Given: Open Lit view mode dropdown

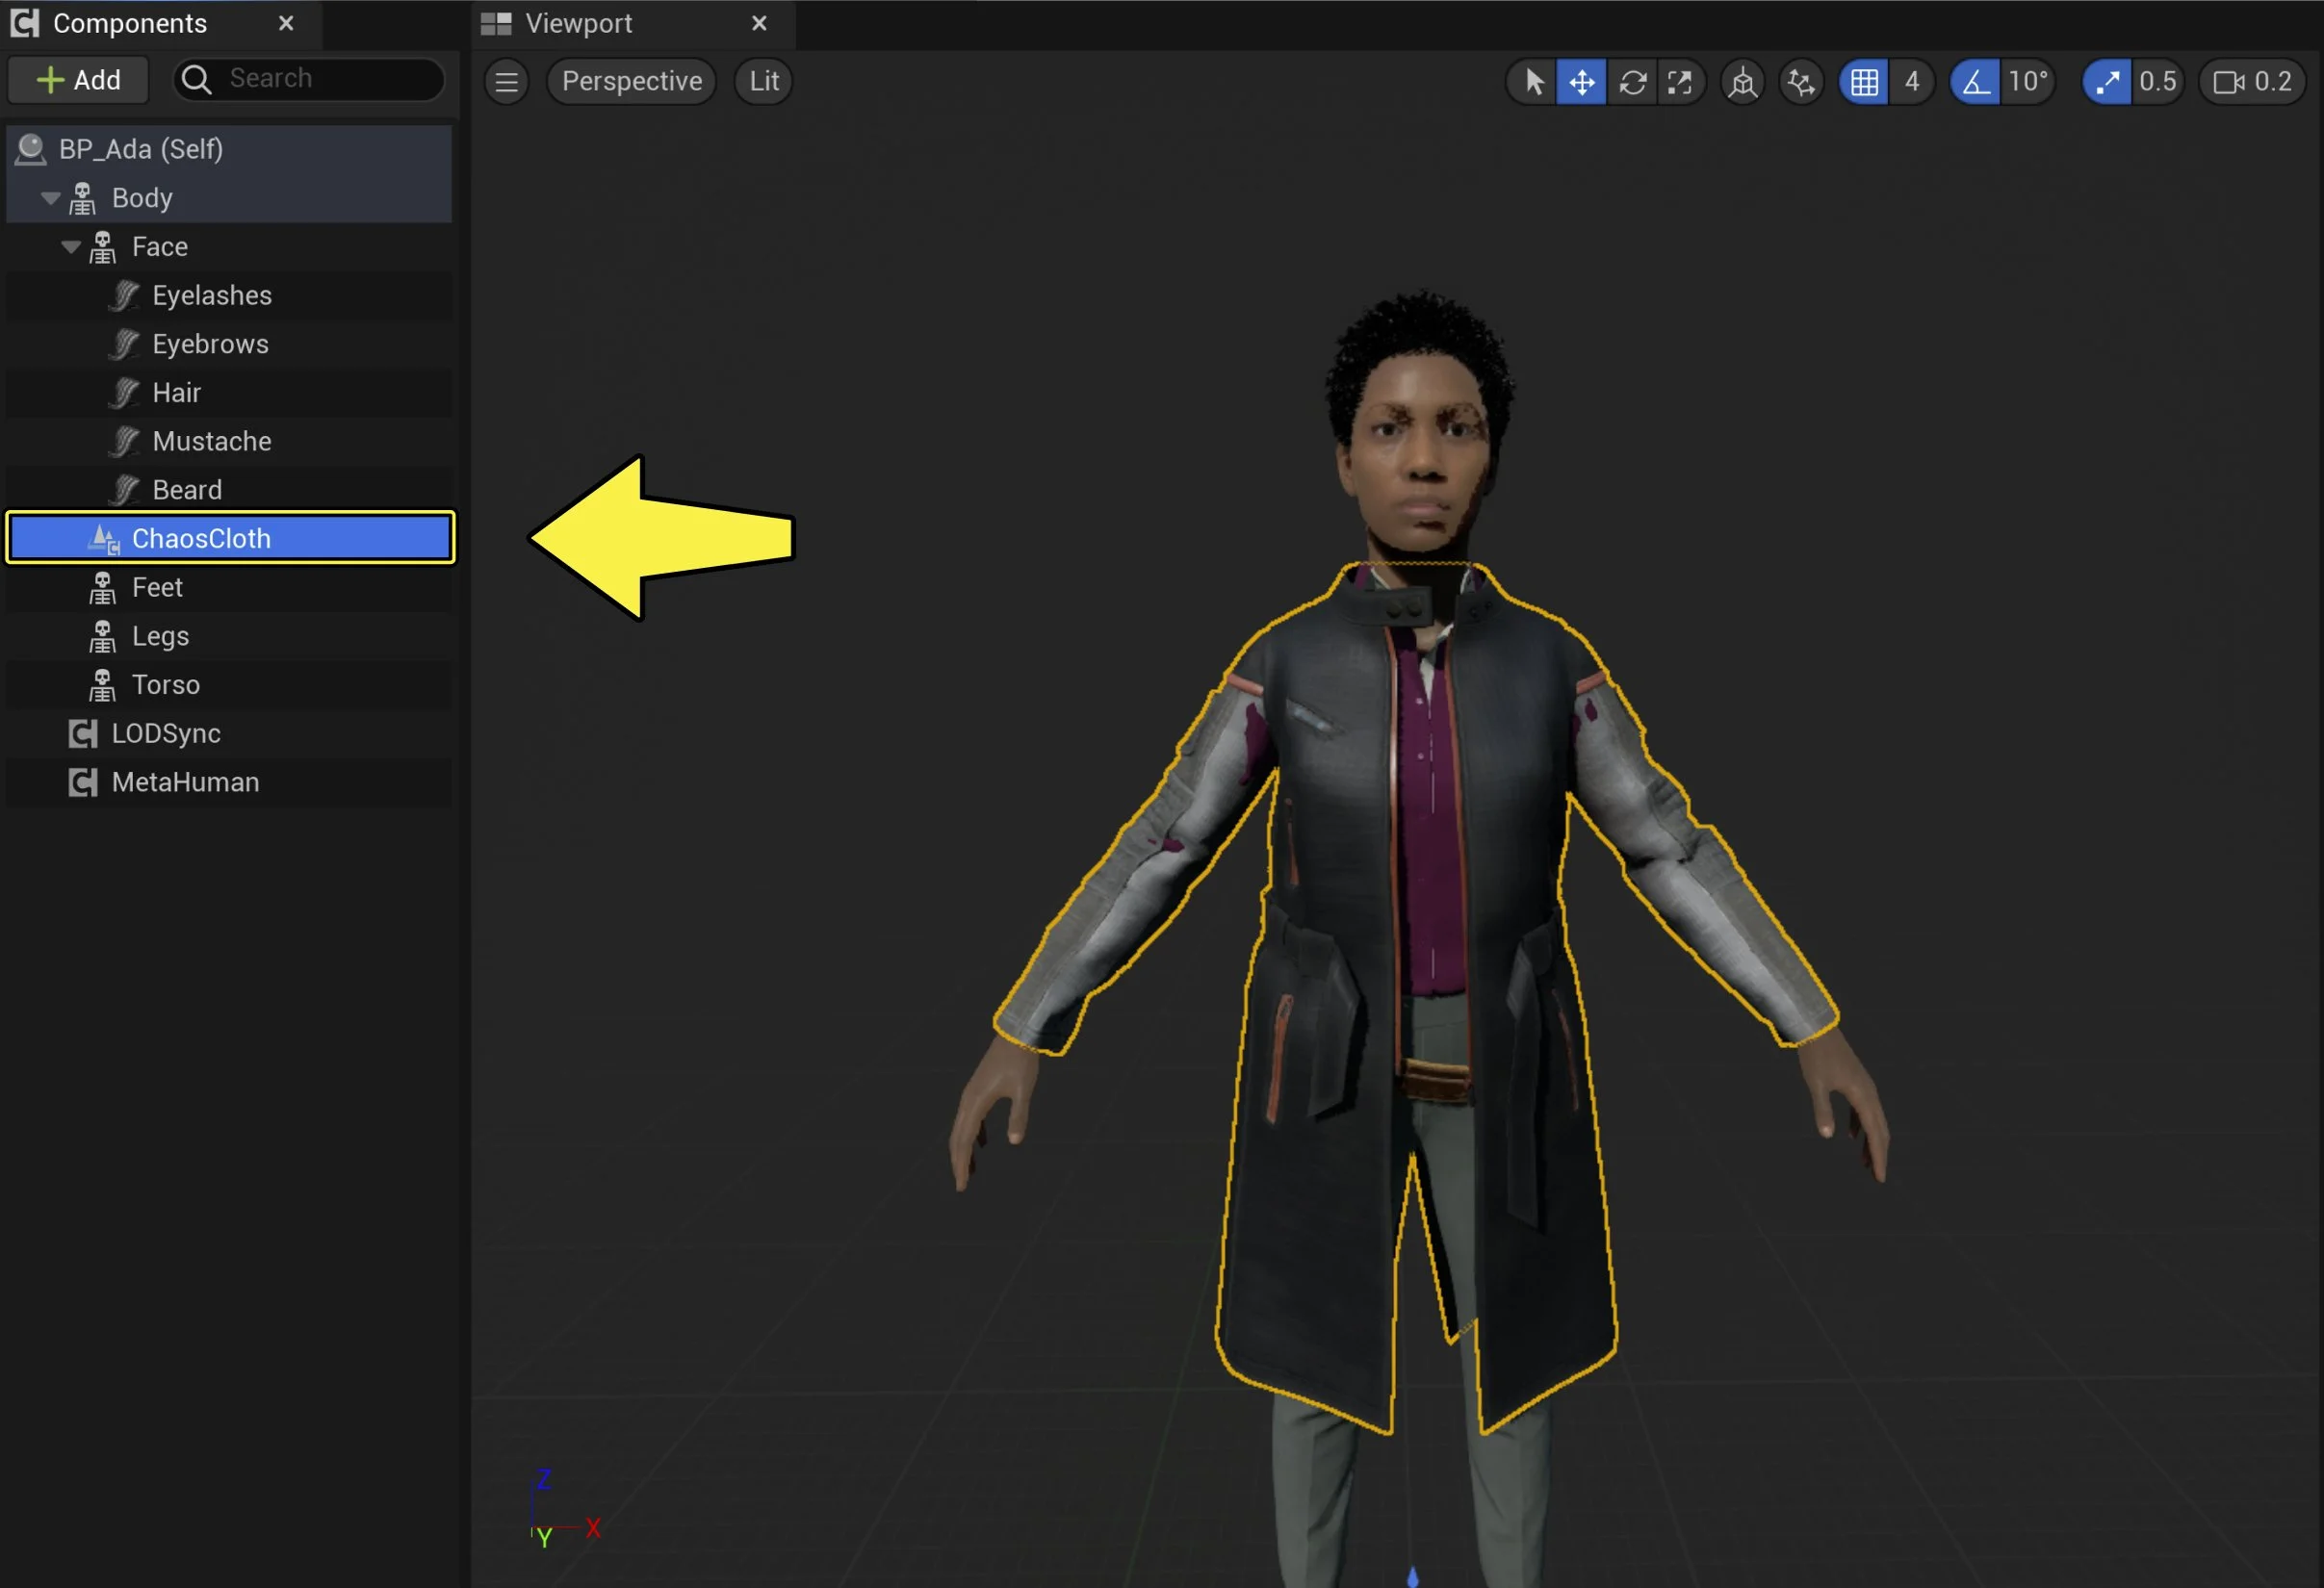Looking at the screenshot, I should pyautogui.click(x=764, y=81).
